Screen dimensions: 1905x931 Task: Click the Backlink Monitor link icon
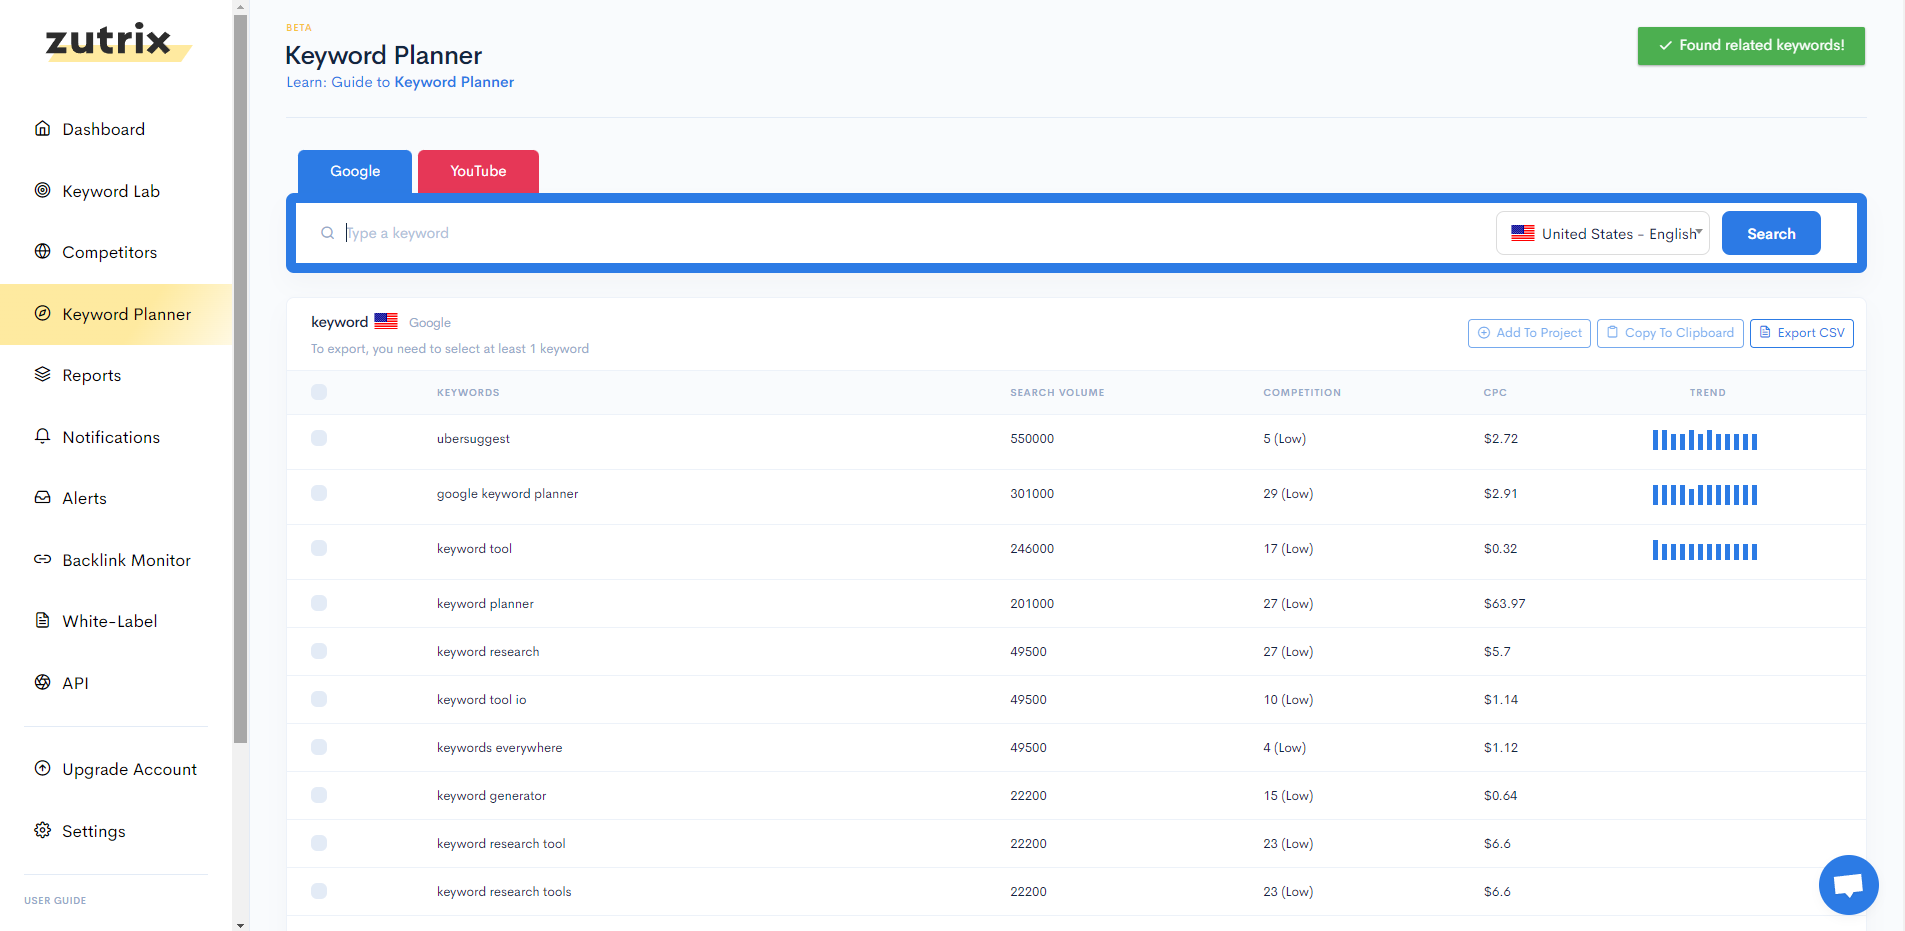coord(42,559)
